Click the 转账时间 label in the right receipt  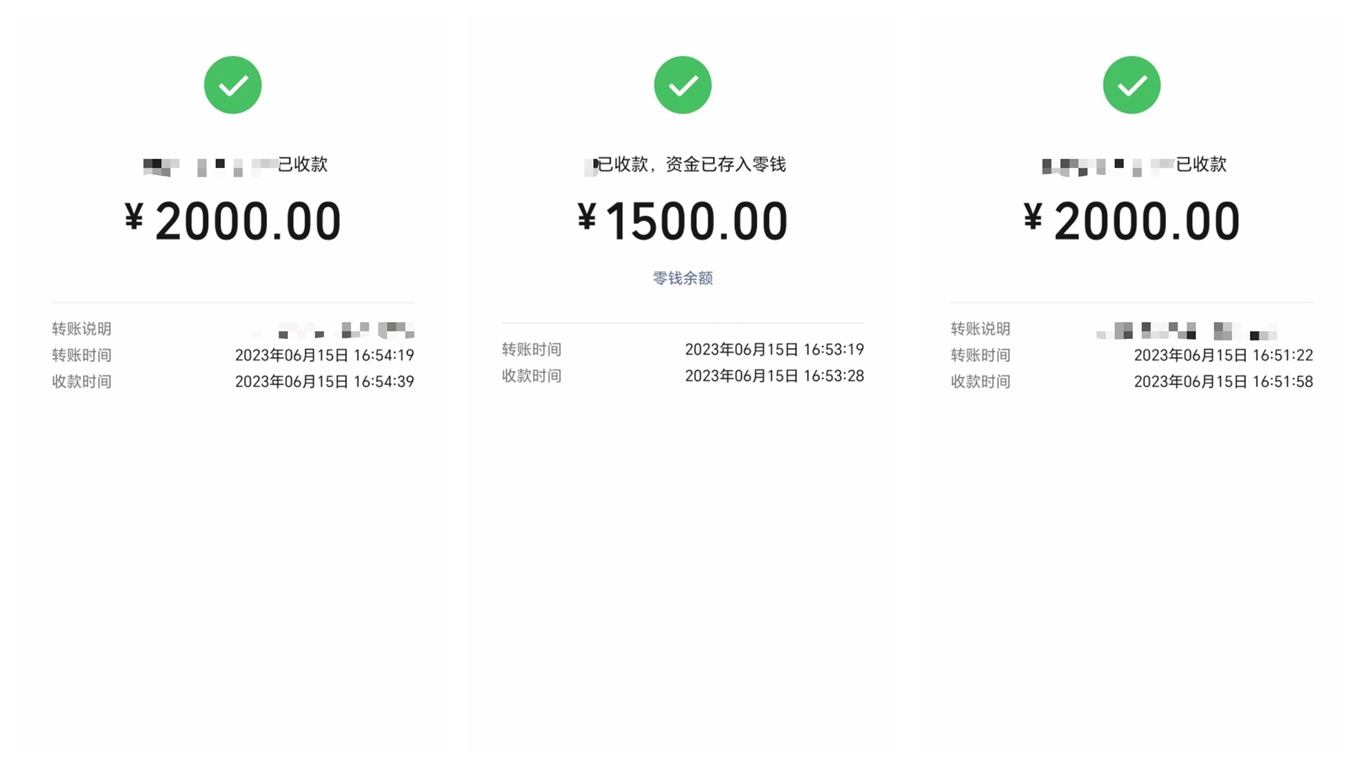[981, 355]
